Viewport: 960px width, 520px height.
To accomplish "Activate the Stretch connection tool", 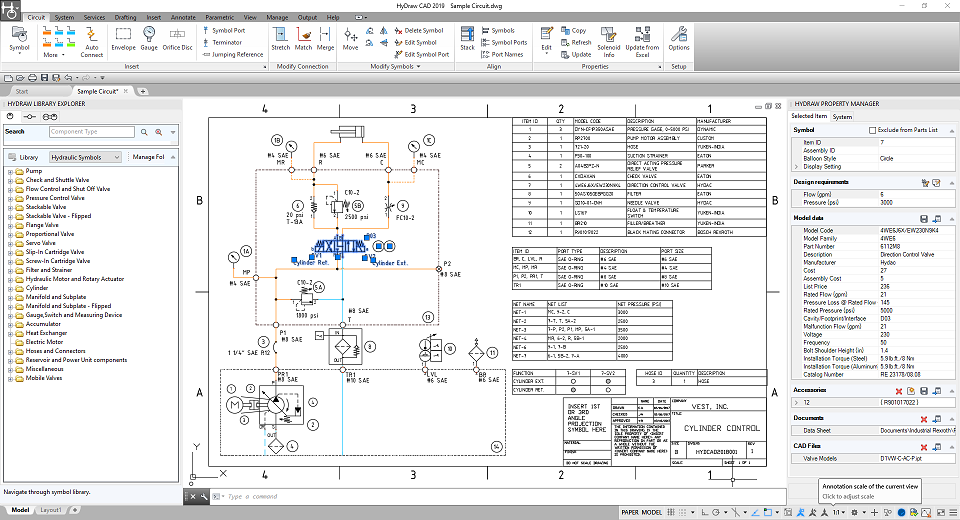I will 280,39.
